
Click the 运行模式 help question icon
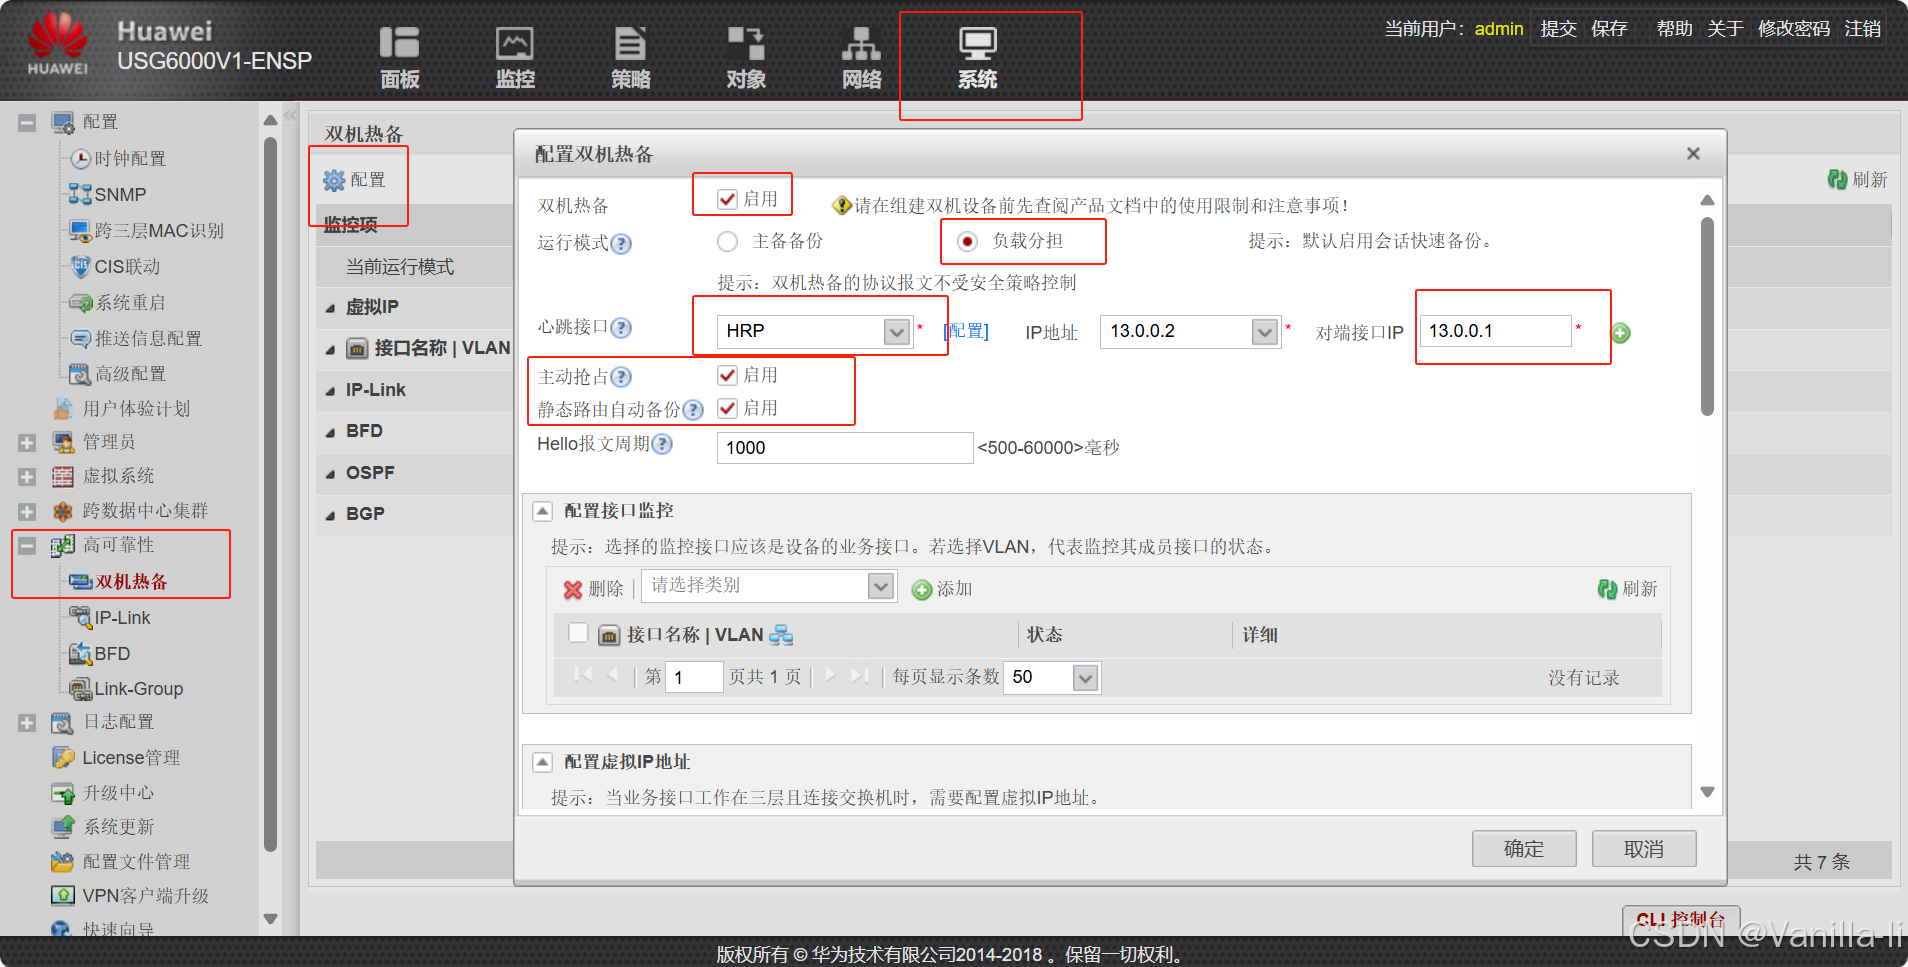[621, 243]
